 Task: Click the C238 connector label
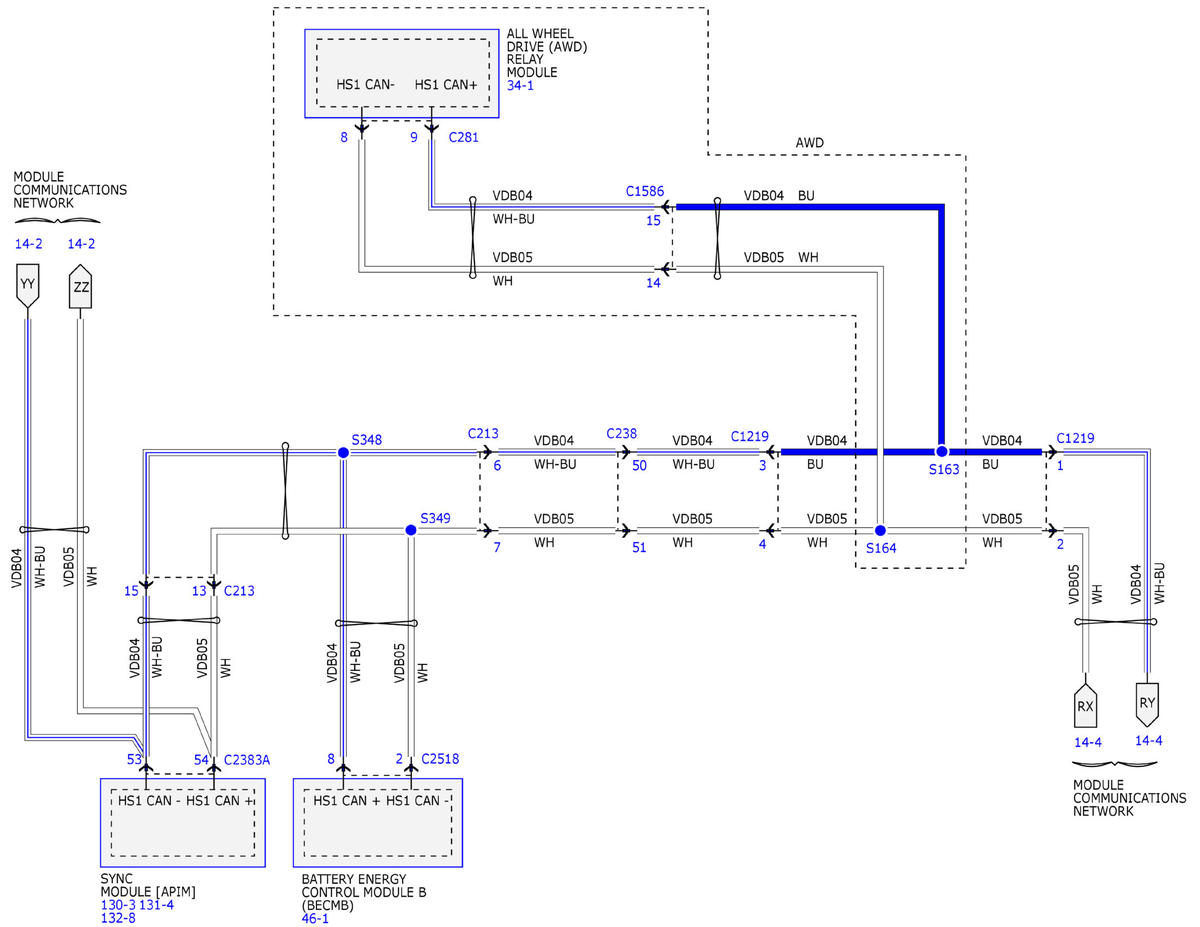click(621, 434)
